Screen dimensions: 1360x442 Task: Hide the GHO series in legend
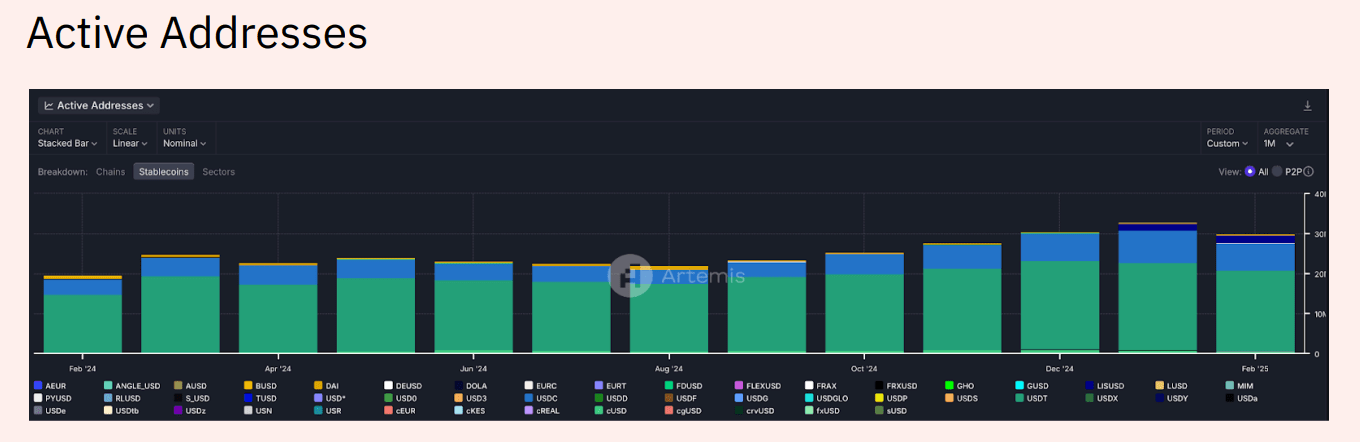(x=959, y=385)
